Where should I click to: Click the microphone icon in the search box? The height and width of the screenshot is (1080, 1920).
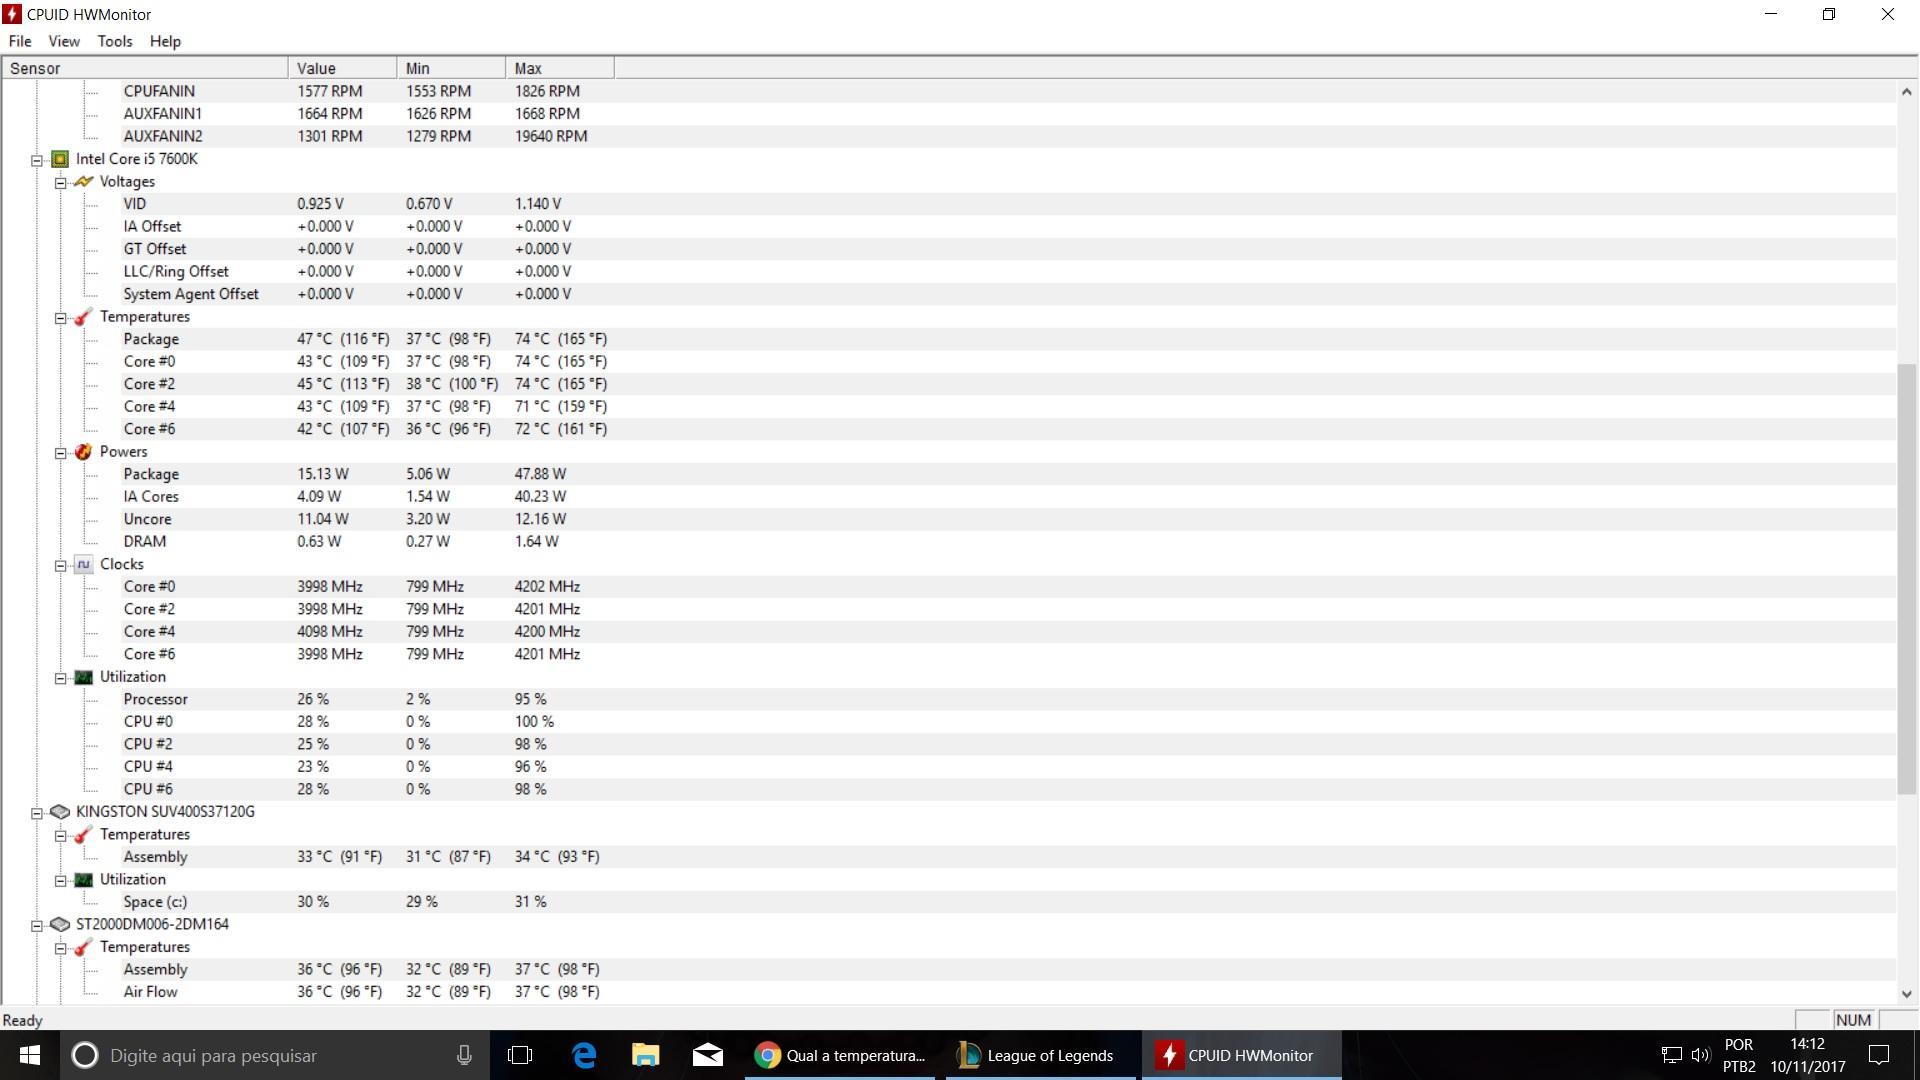[x=464, y=1055]
